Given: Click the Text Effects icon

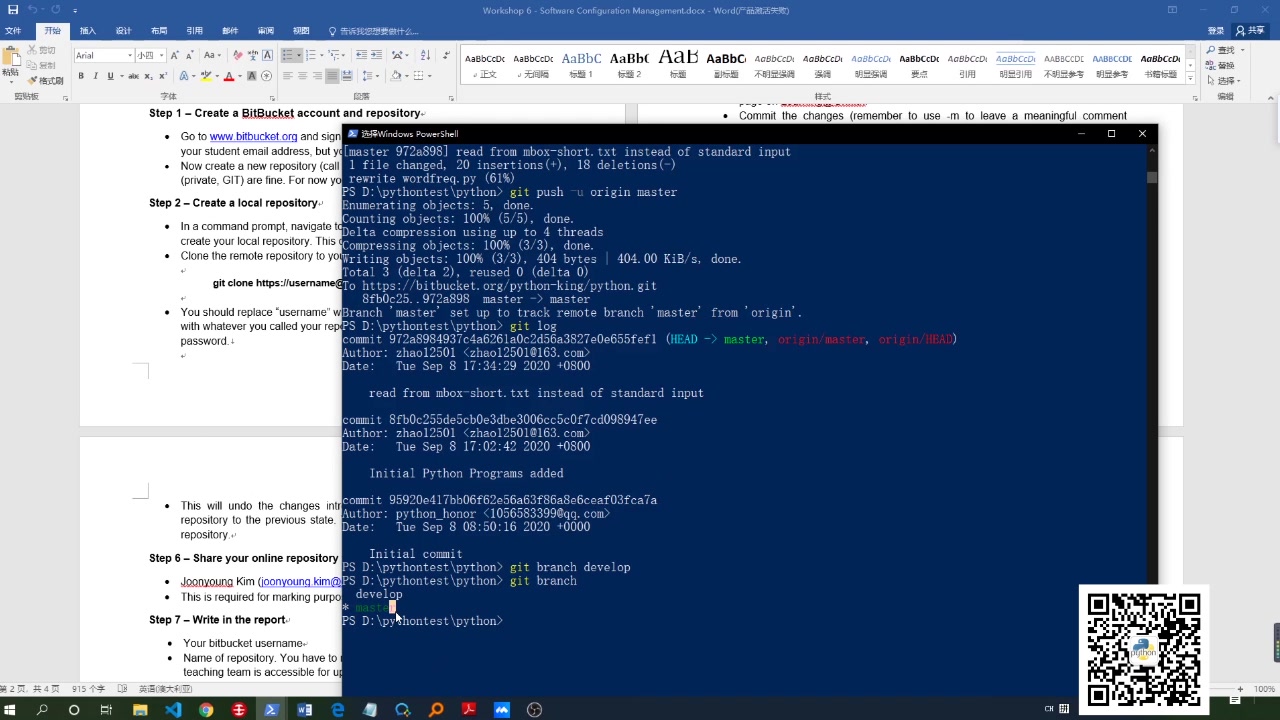Looking at the screenshot, I should tap(184, 76).
